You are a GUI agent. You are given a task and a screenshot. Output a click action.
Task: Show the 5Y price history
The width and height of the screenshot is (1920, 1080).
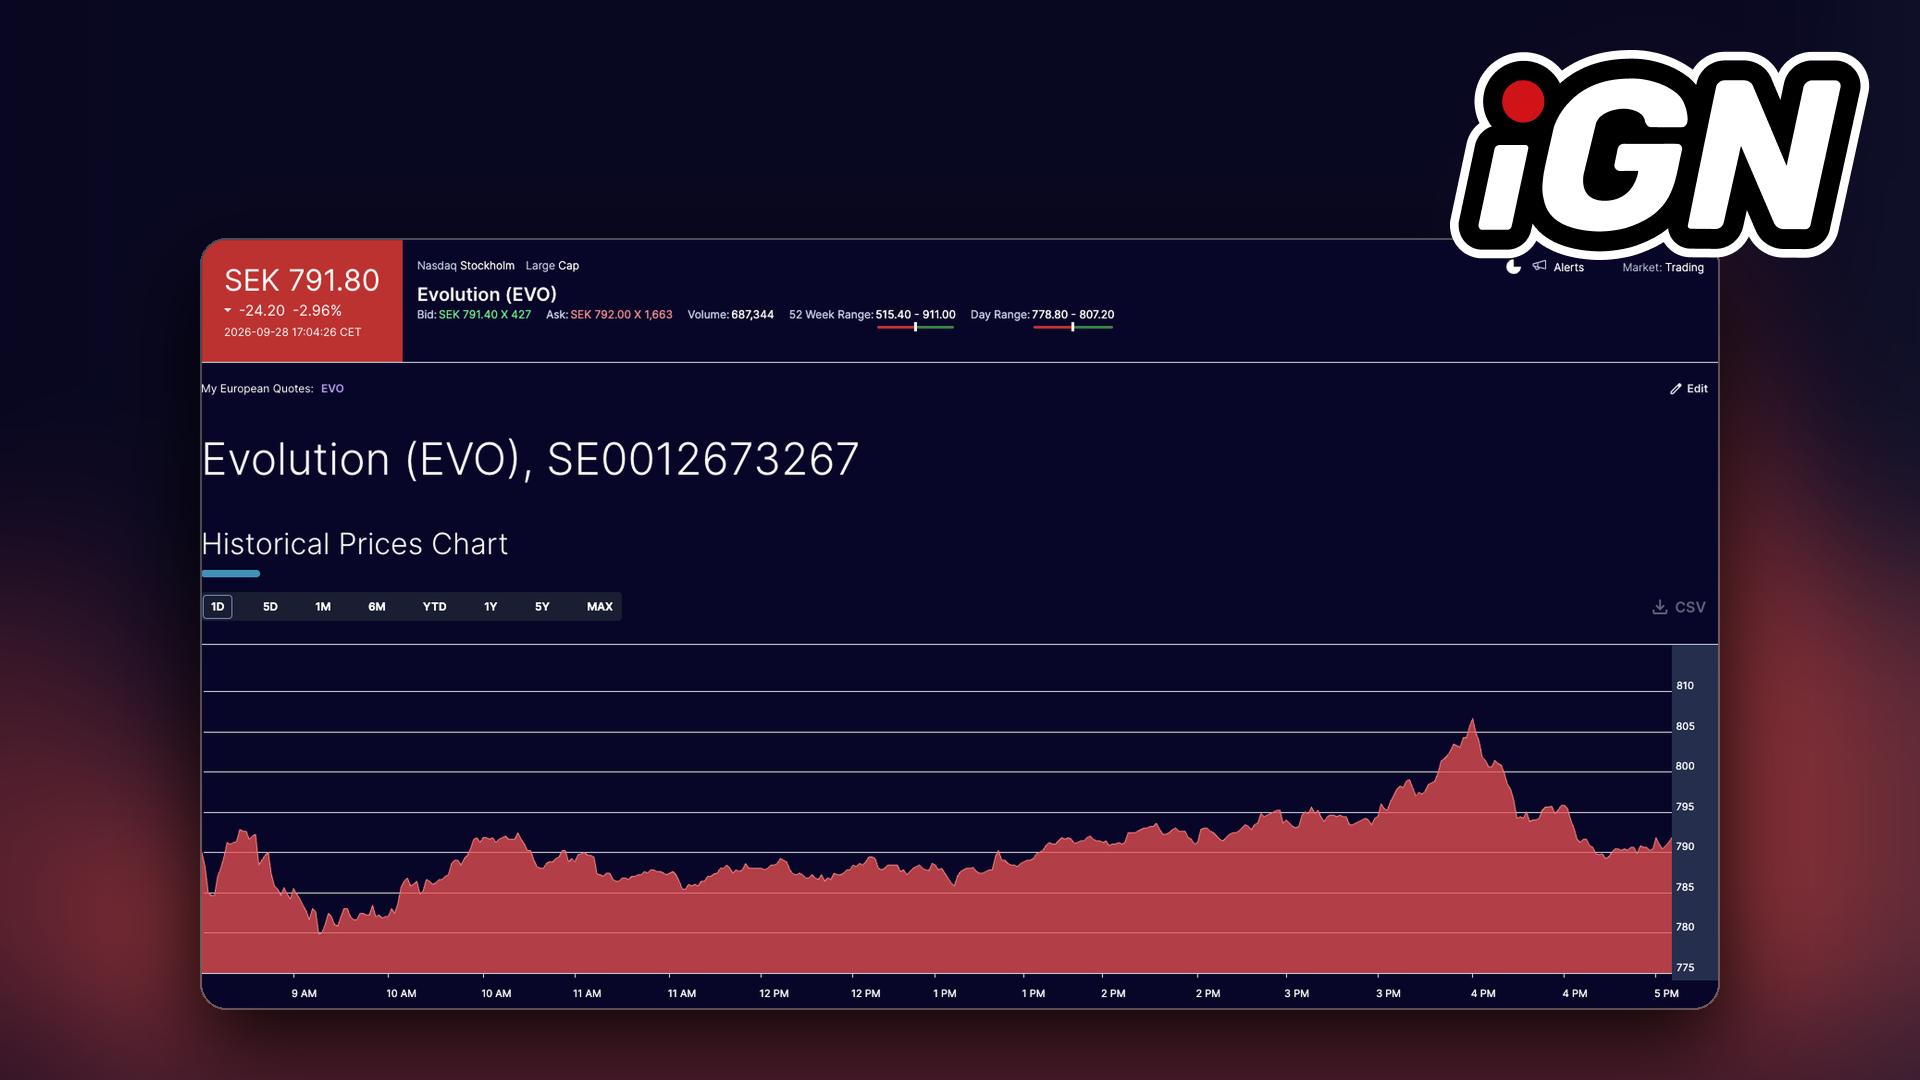coord(542,607)
